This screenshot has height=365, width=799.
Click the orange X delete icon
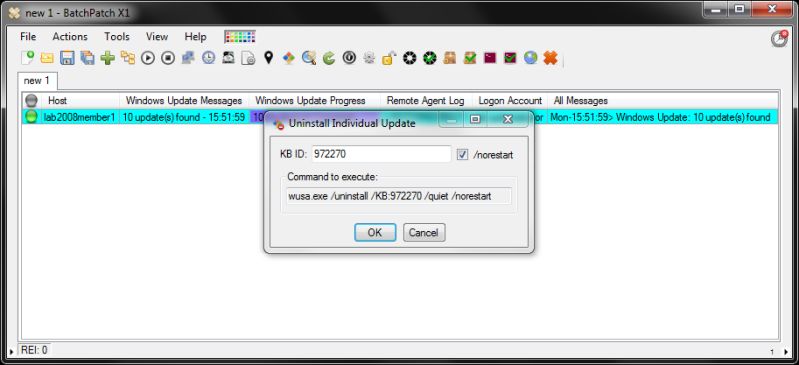(550, 58)
